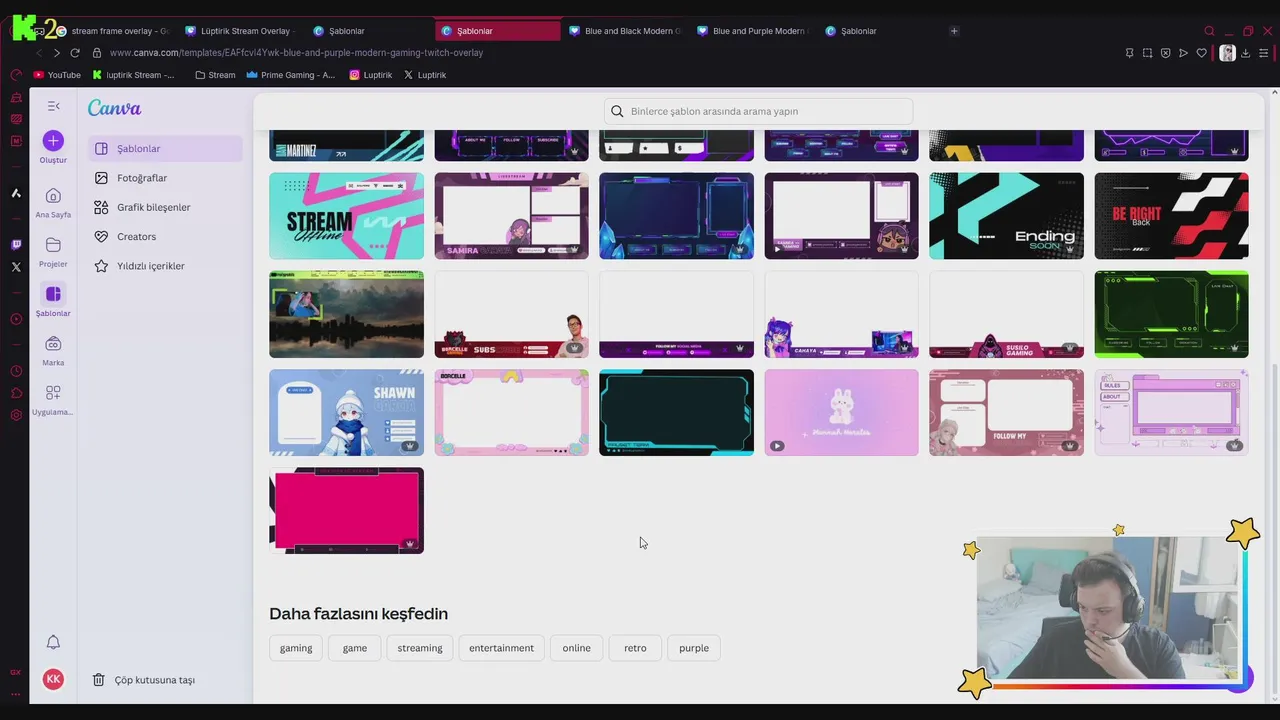Open Creators section
The height and width of the screenshot is (720, 1280).
pos(165,237)
